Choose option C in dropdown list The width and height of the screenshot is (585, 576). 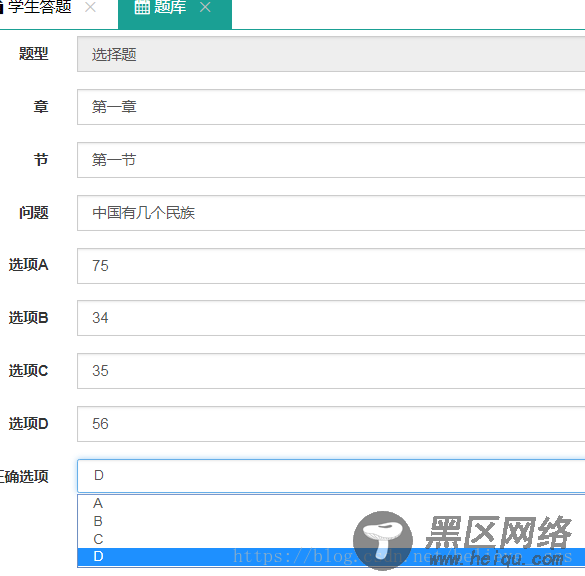(x=331, y=539)
